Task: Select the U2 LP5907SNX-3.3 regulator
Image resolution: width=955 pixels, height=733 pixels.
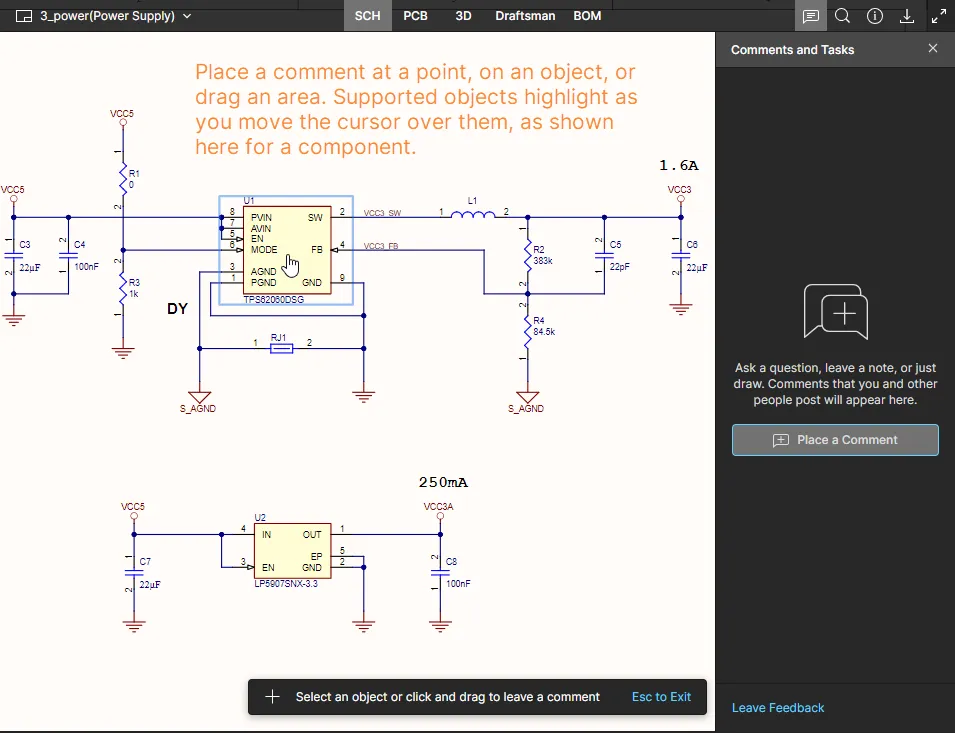Action: pyautogui.click(x=292, y=550)
